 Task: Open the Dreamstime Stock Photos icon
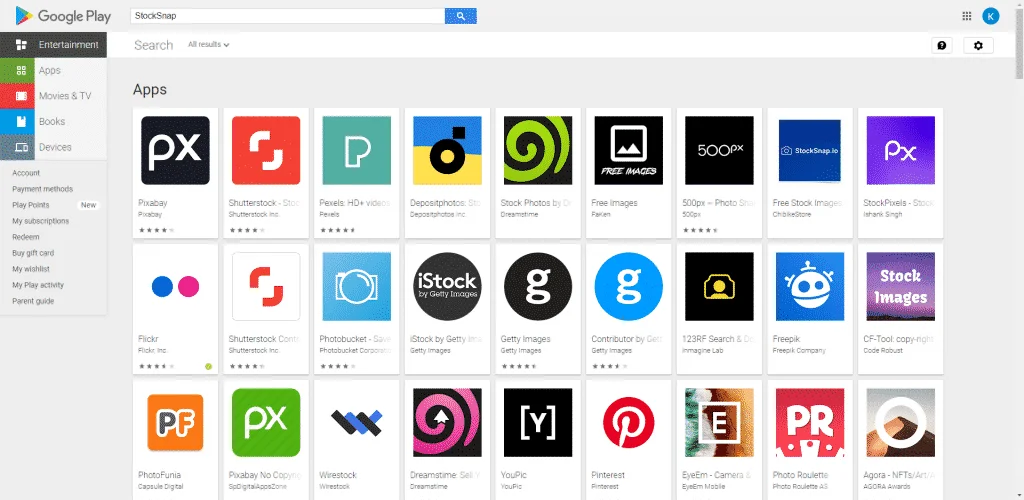click(x=538, y=150)
